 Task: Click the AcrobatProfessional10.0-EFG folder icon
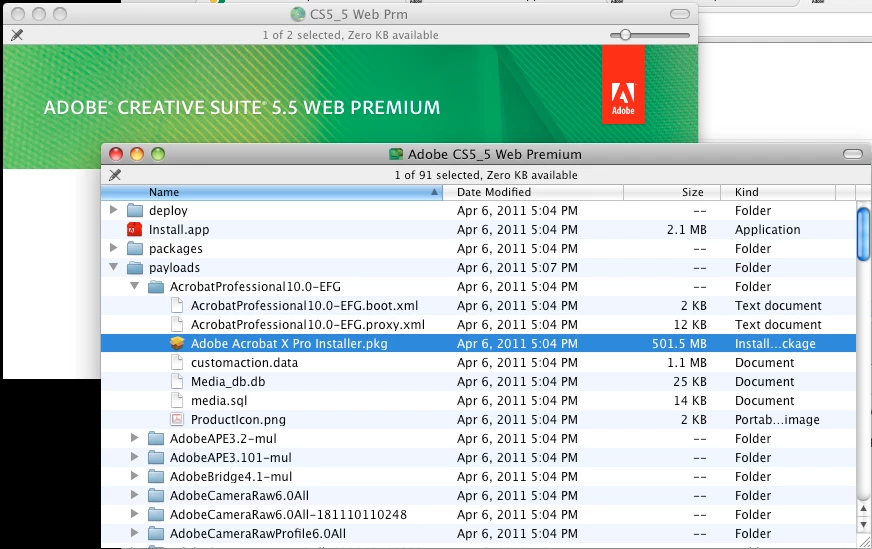point(156,286)
